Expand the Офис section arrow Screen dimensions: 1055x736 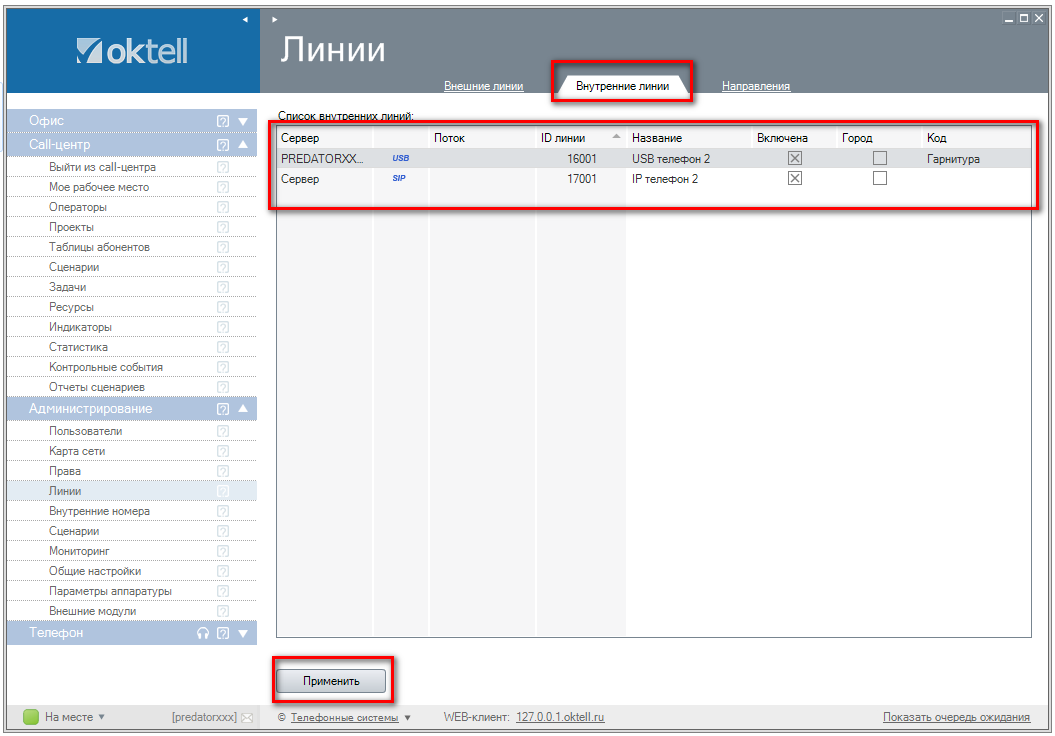(243, 121)
